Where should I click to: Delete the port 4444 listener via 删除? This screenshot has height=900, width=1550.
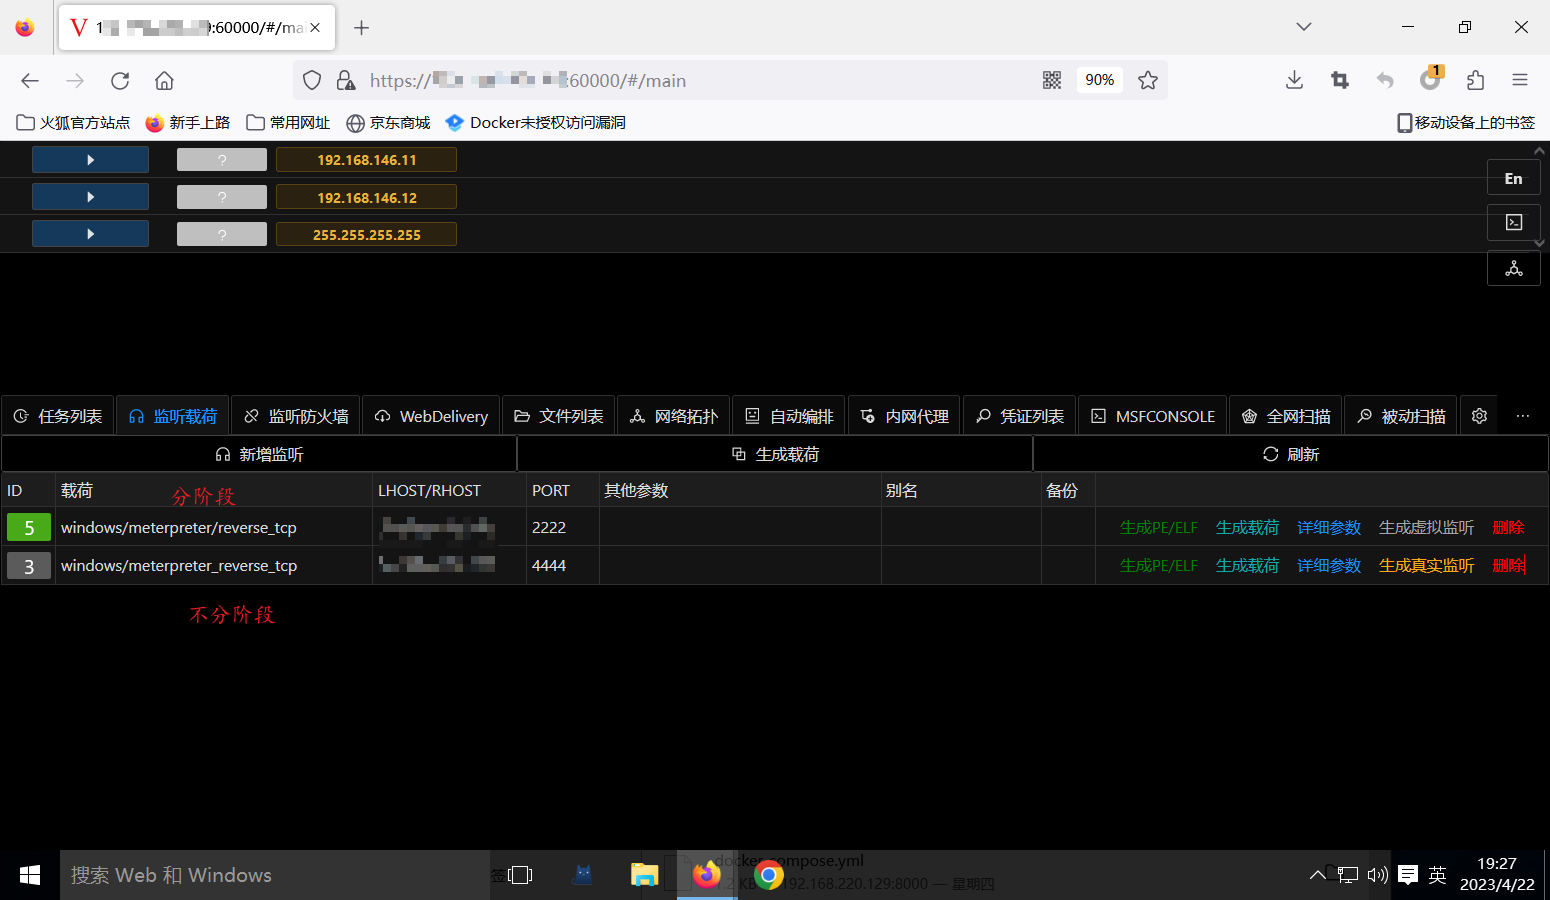pyautogui.click(x=1507, y=565)
